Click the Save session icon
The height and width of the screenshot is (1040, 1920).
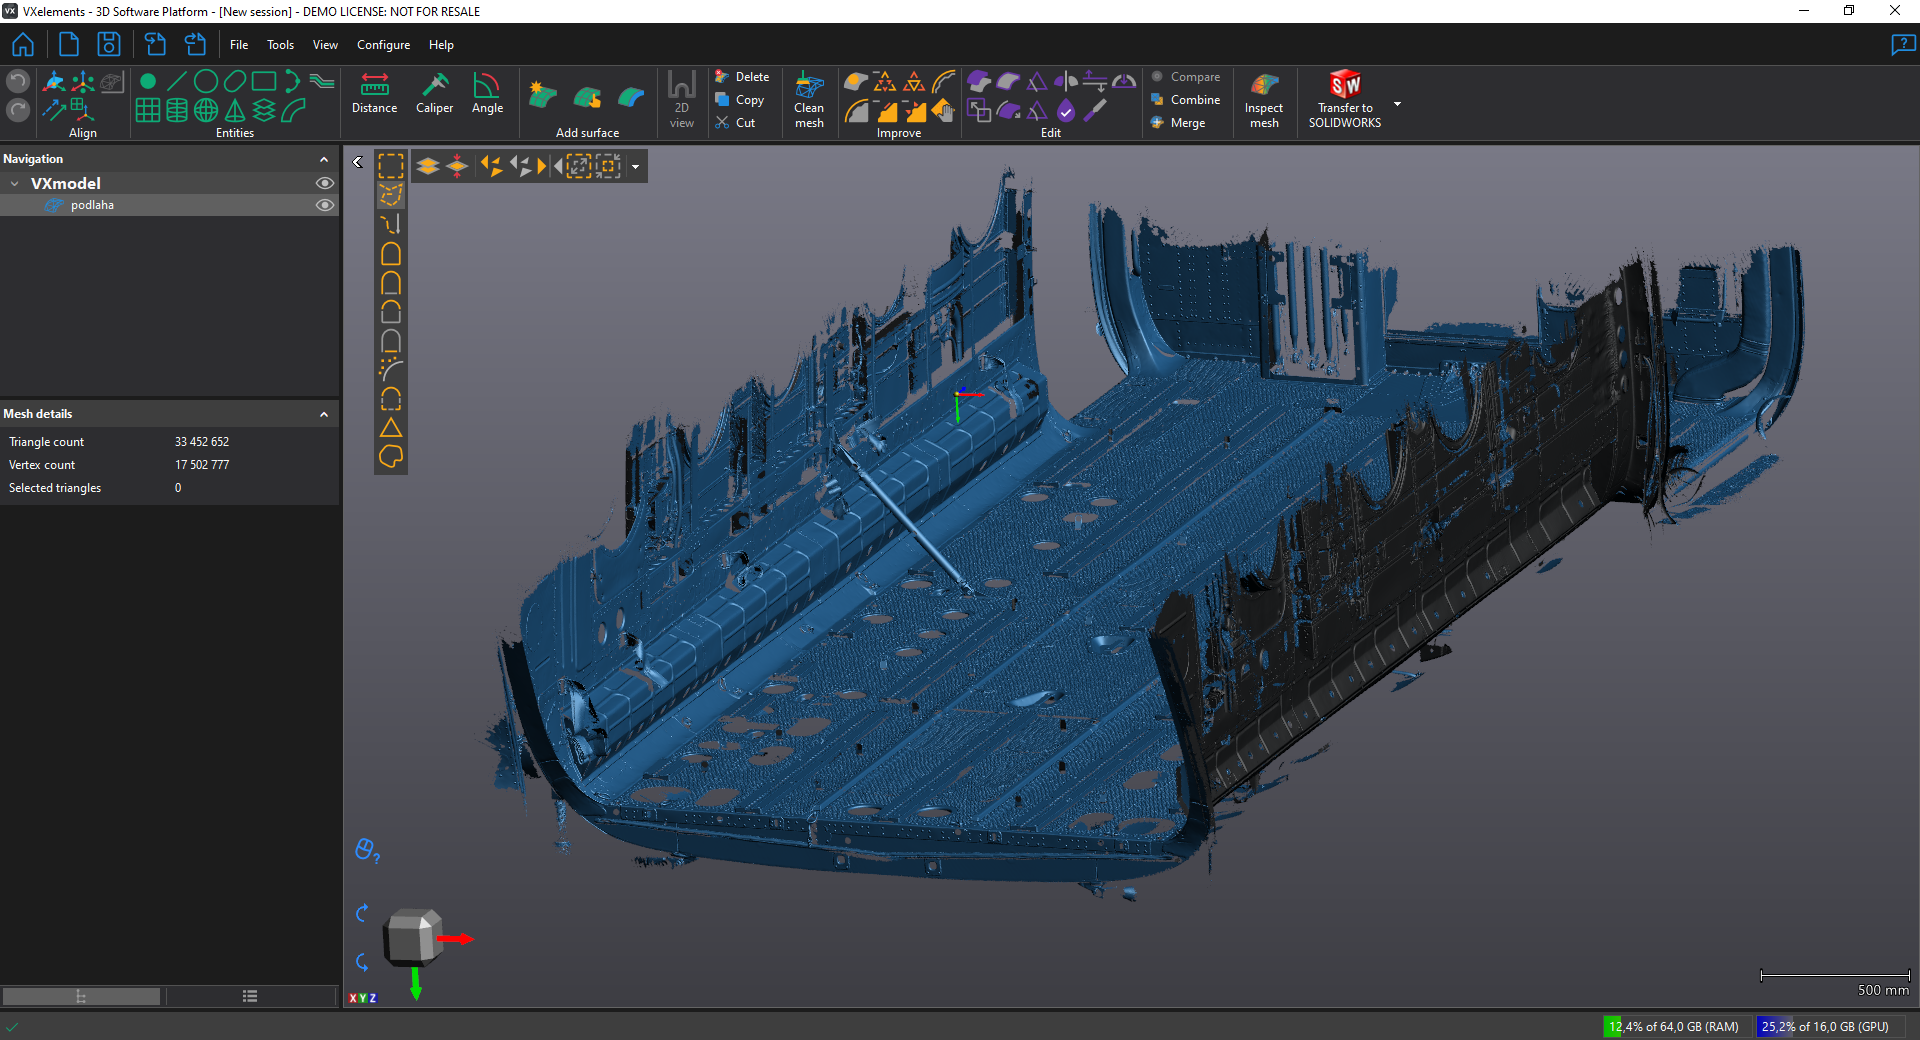108,45
